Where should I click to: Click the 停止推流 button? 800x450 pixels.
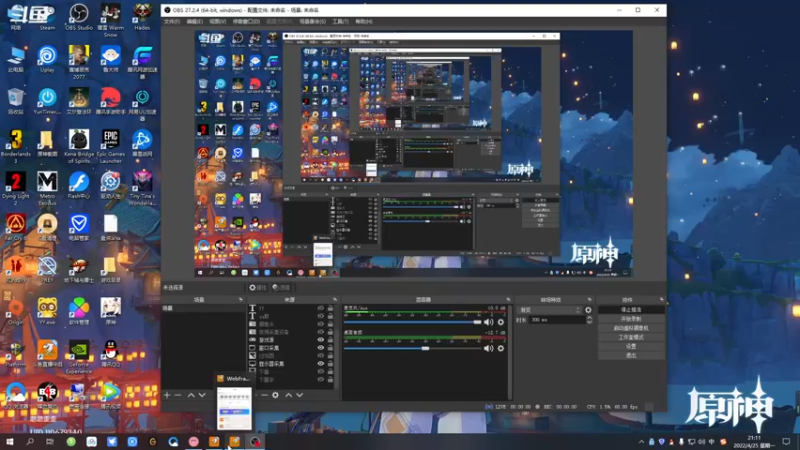[x=631, y=310]
